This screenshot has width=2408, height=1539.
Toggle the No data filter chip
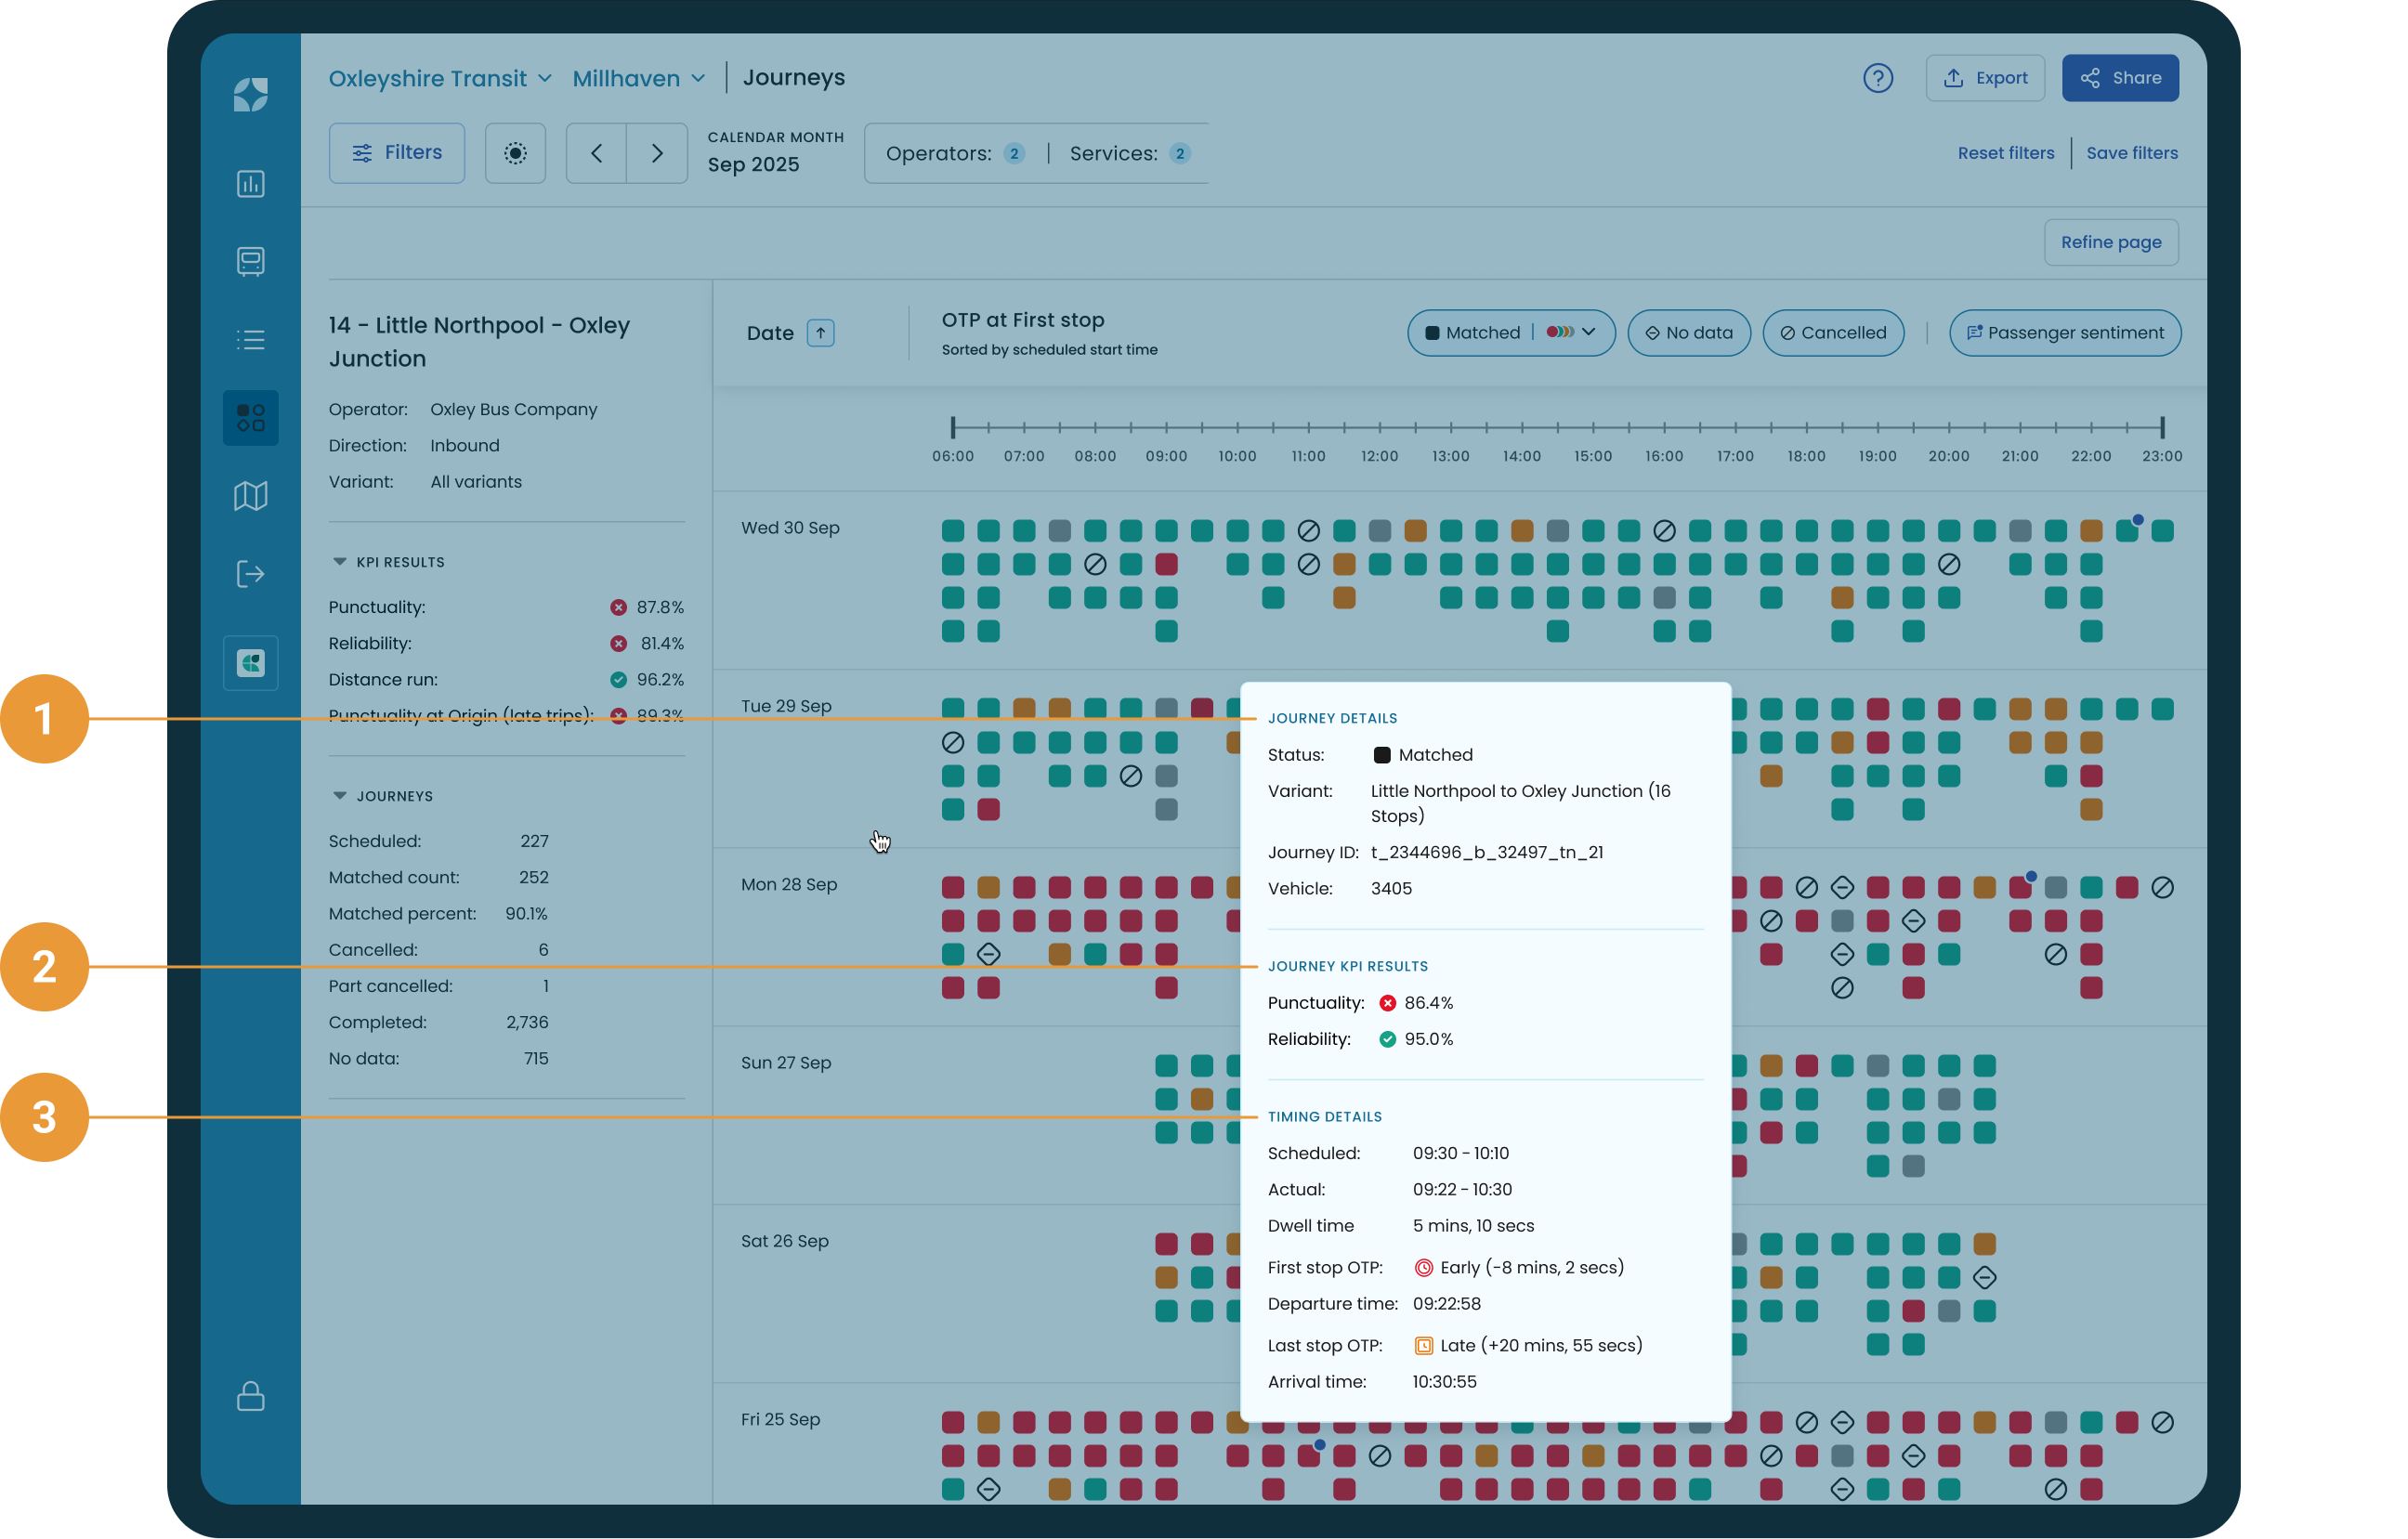1688,333
